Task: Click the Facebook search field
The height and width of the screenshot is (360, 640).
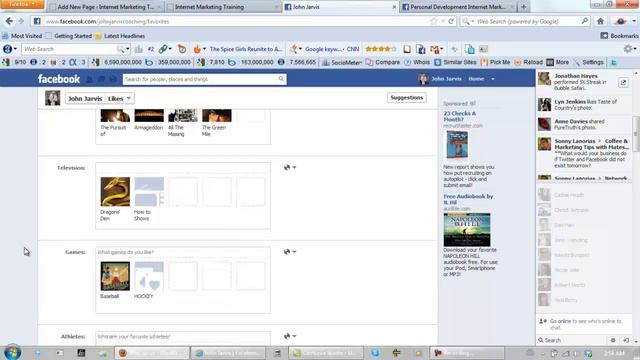Action: [x=204, y=79]
